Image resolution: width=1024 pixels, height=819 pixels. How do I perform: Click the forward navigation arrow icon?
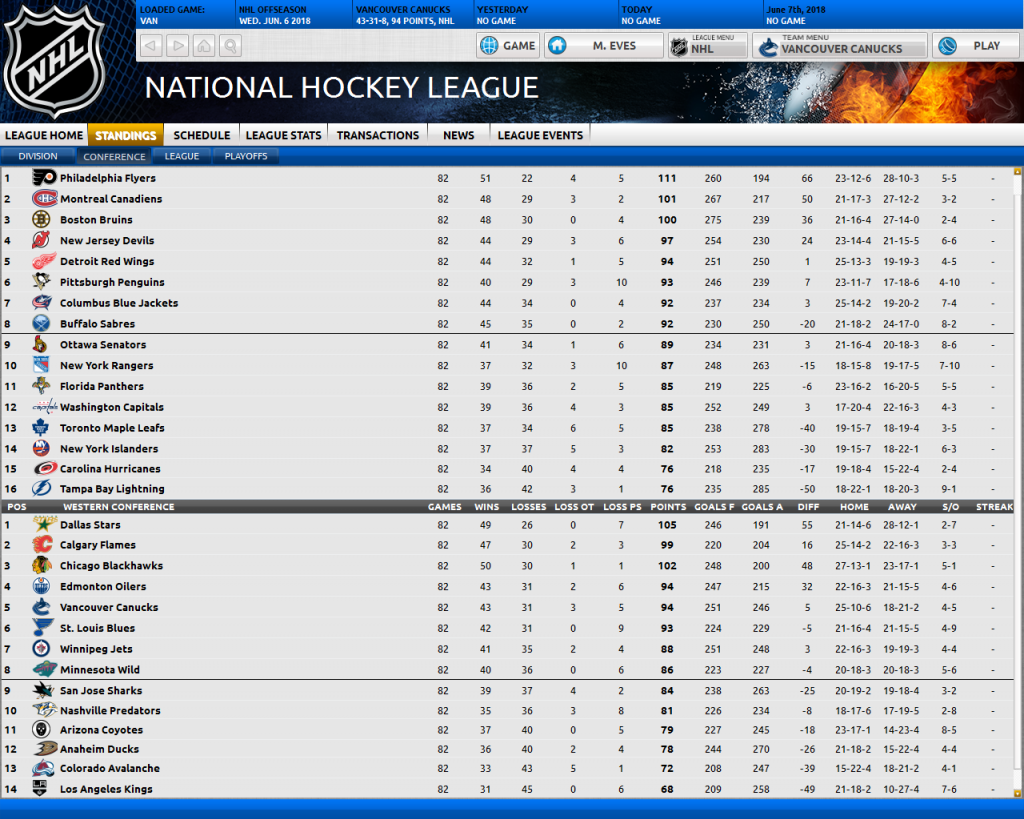click(178, 46)
